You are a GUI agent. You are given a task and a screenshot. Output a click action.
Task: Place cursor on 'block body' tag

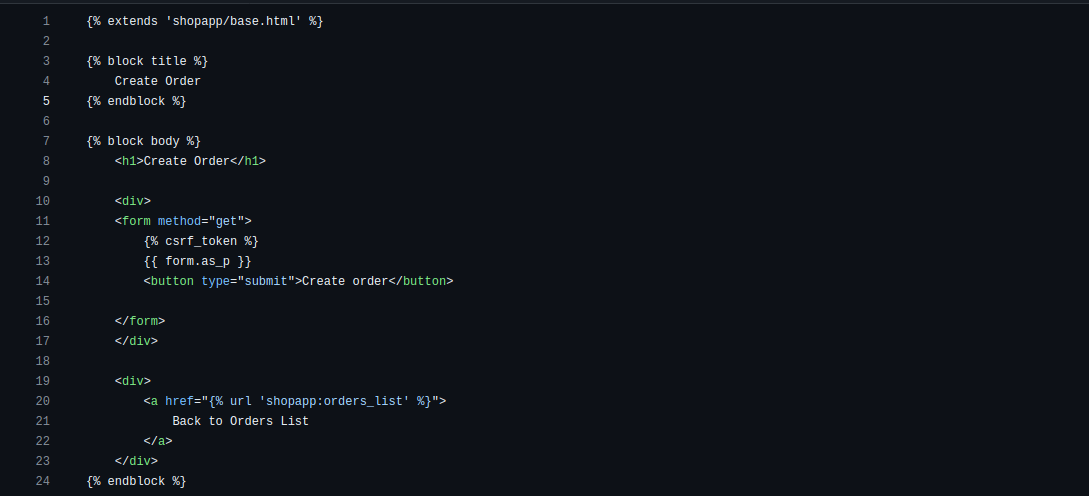pos(144,141)
